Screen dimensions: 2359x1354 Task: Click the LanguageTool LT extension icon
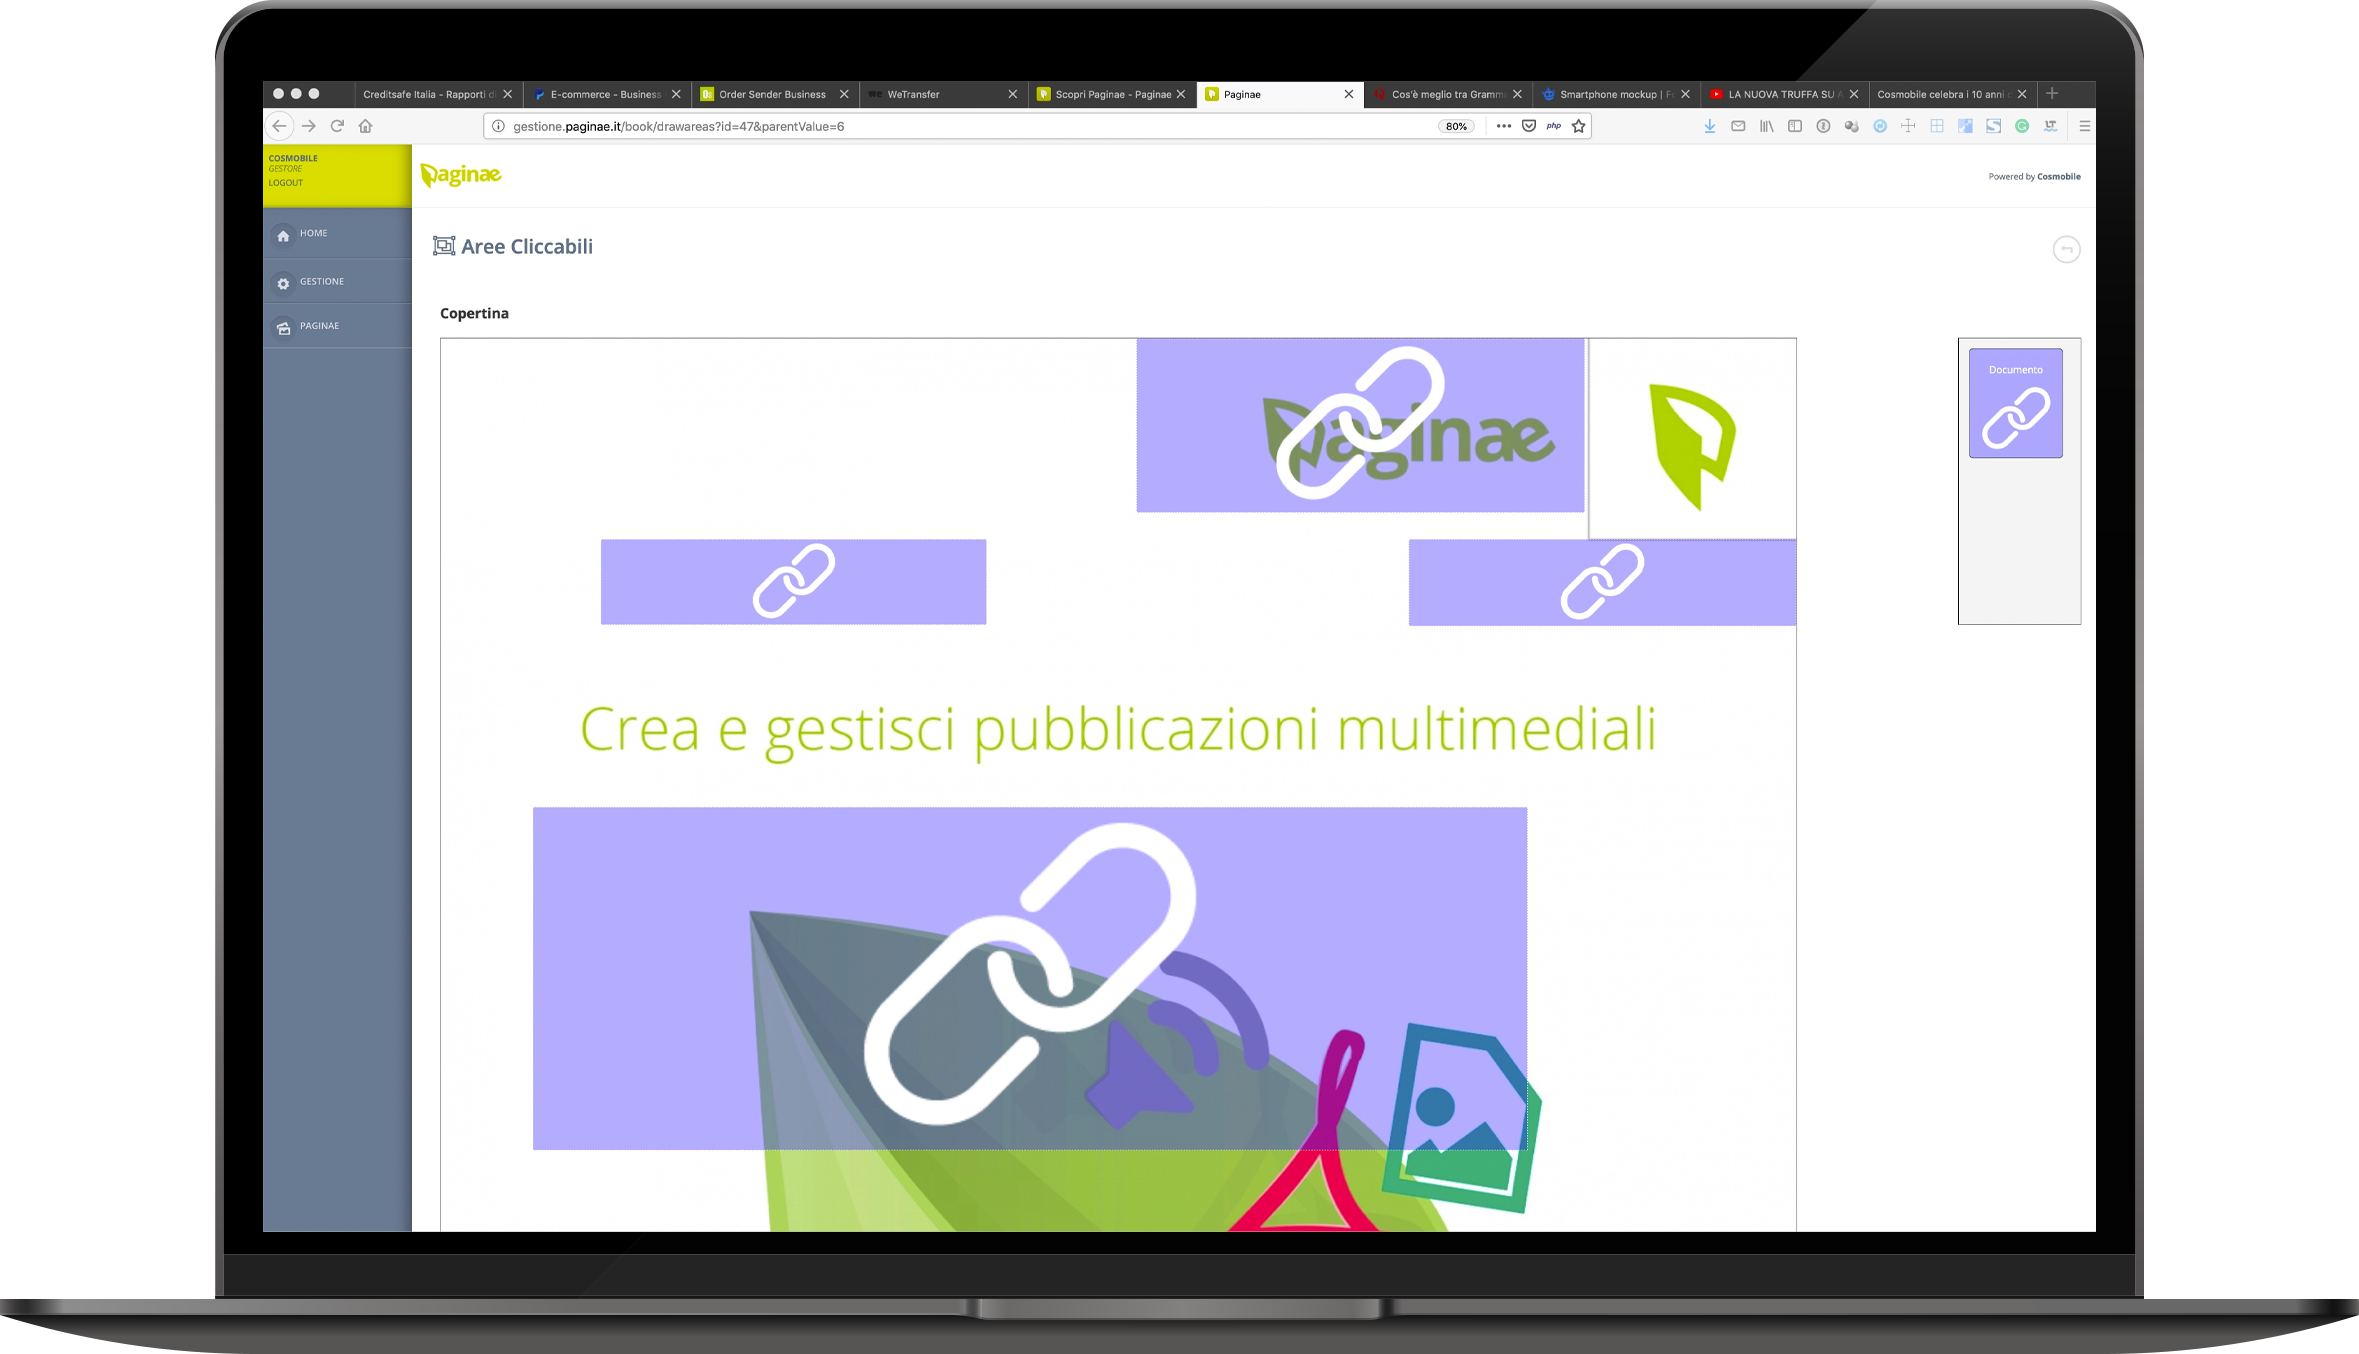click(2051, 126)
